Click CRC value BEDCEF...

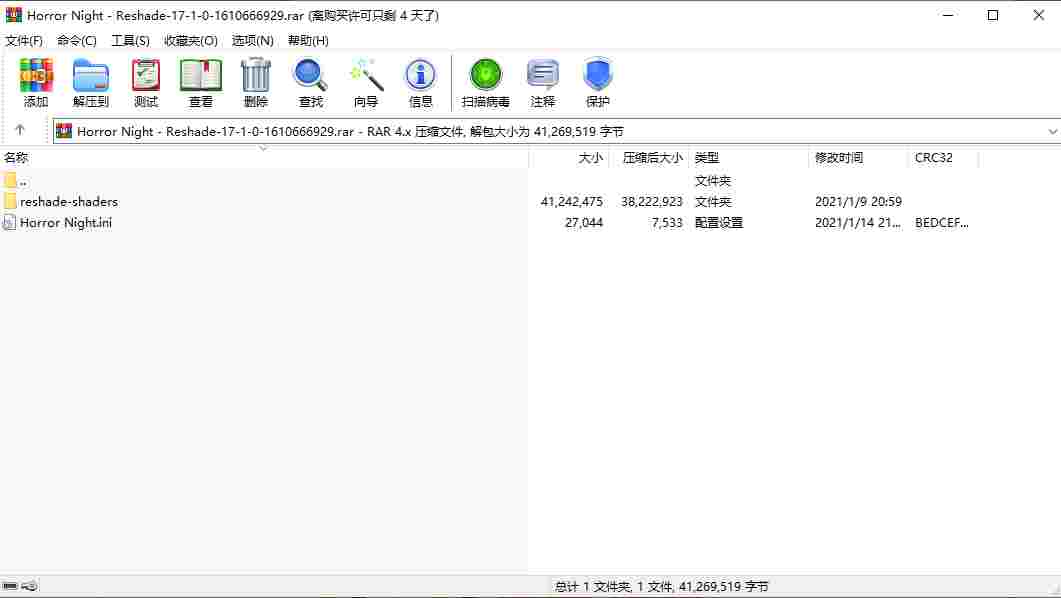942,223
